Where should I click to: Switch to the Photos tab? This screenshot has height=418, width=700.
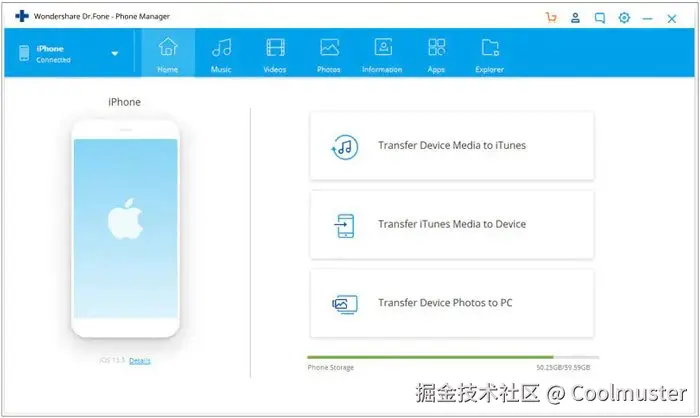click(x=329, y=53)
